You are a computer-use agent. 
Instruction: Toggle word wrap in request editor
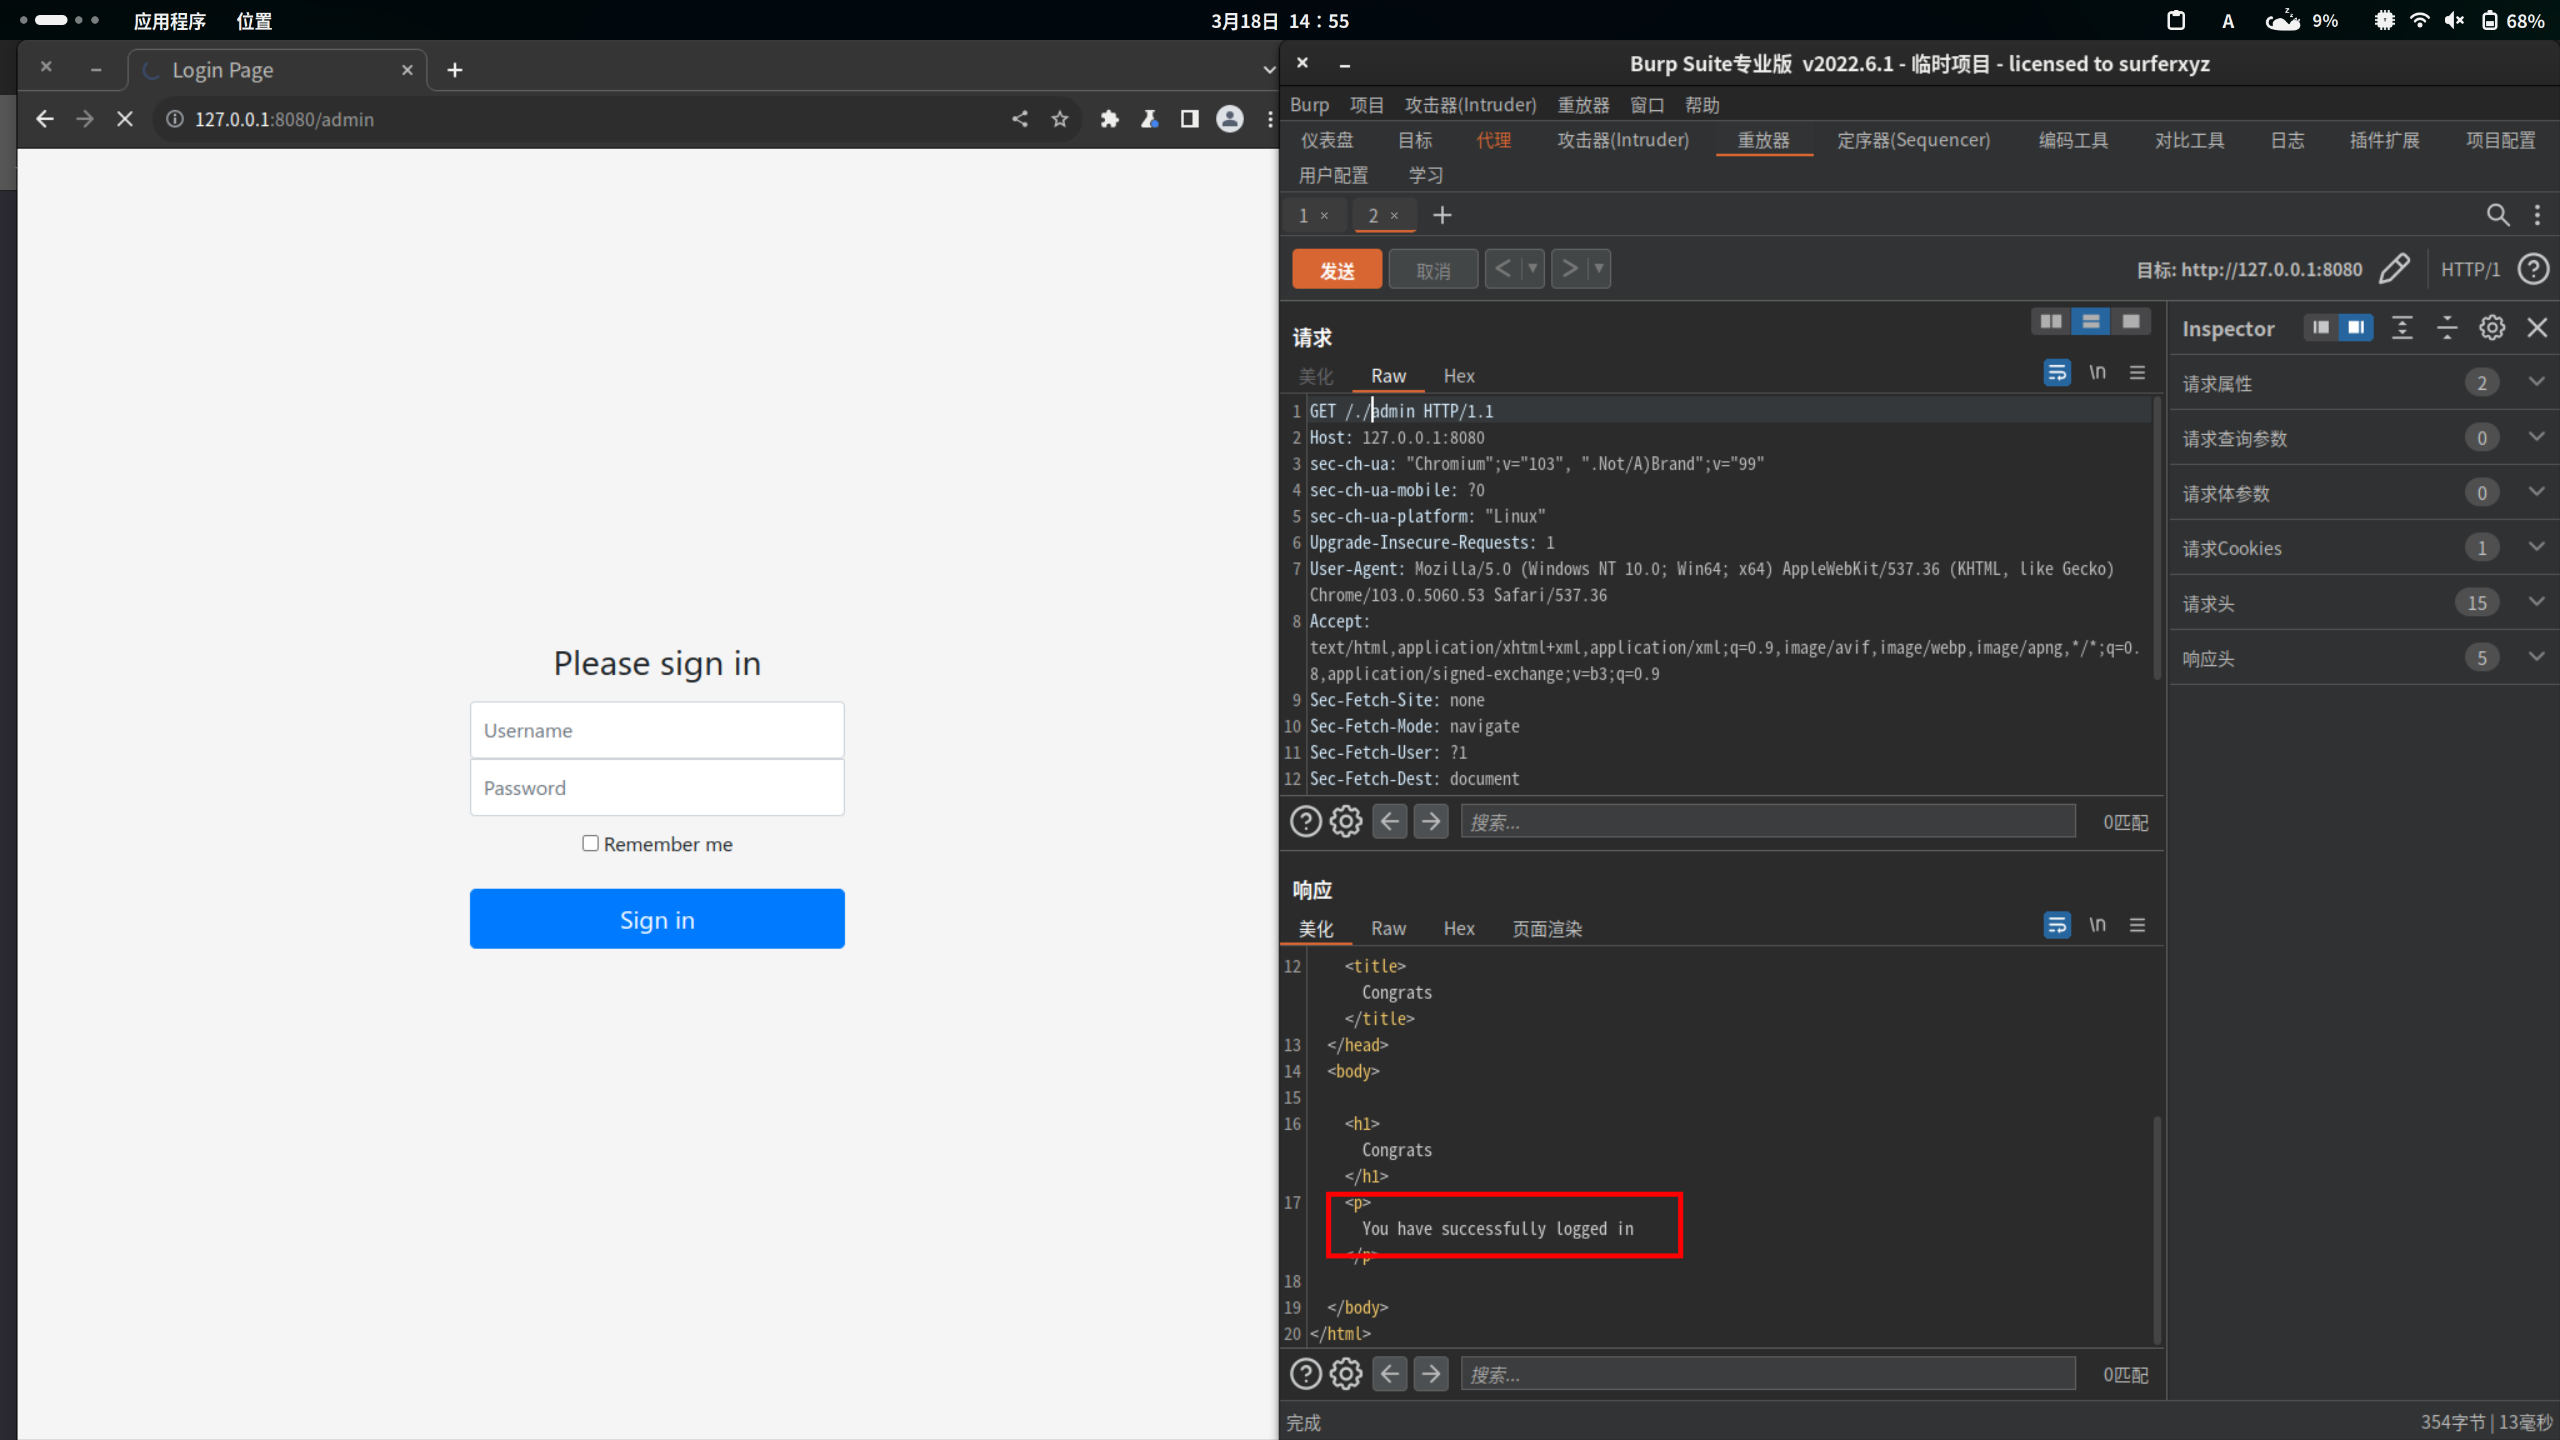pyautogui.click(x=2057, y=372)
